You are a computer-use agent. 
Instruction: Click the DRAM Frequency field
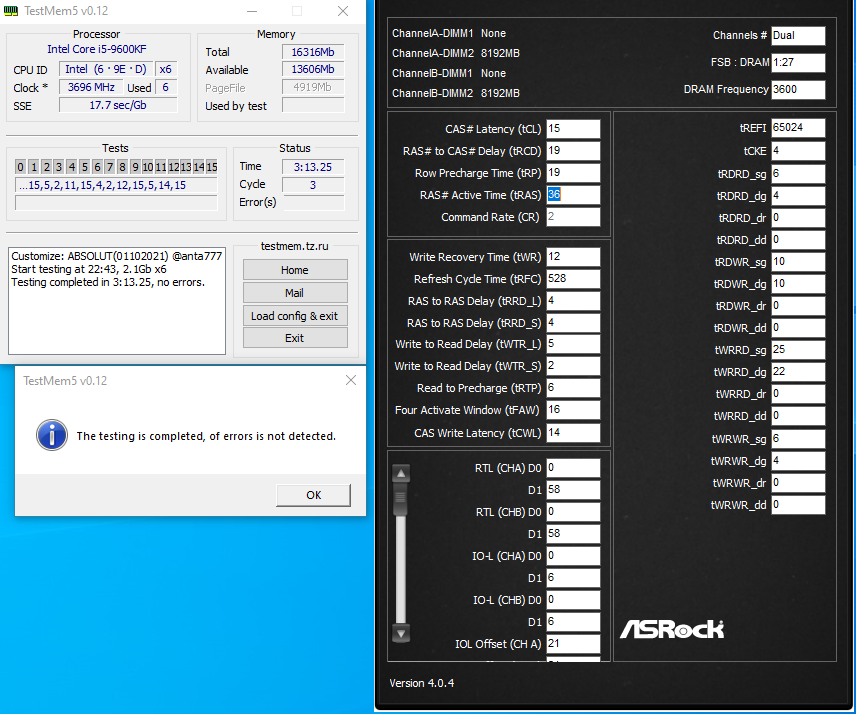pos(798,90)
